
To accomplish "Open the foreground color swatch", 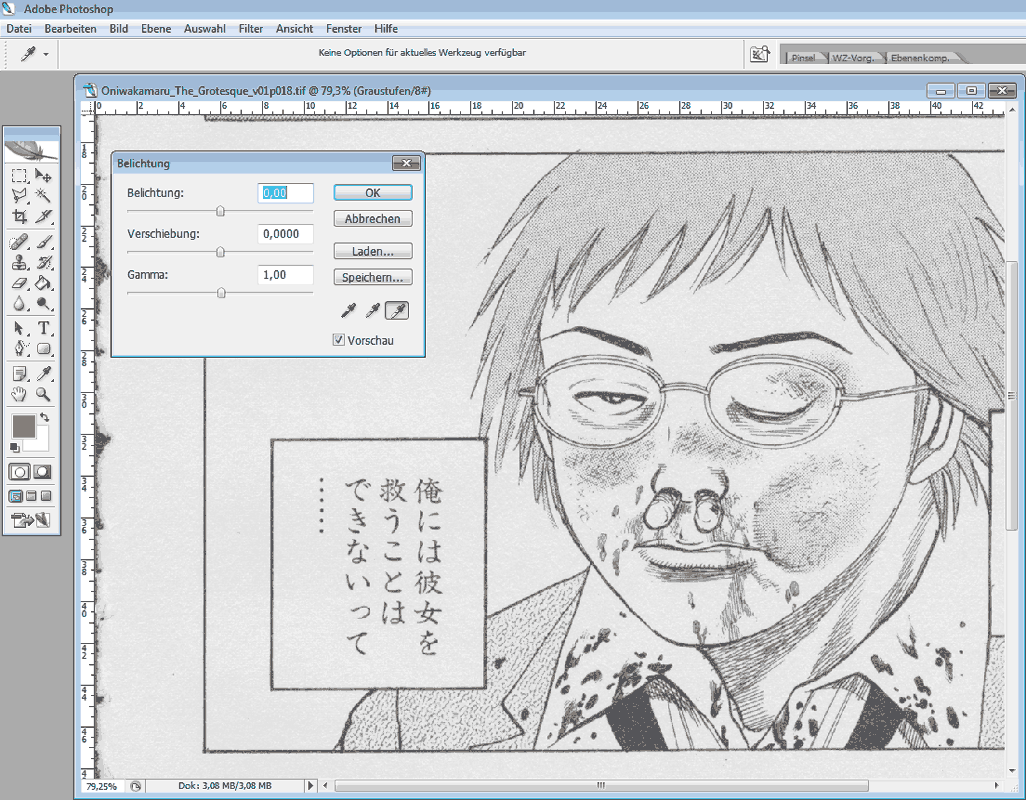I will [24, 426].
